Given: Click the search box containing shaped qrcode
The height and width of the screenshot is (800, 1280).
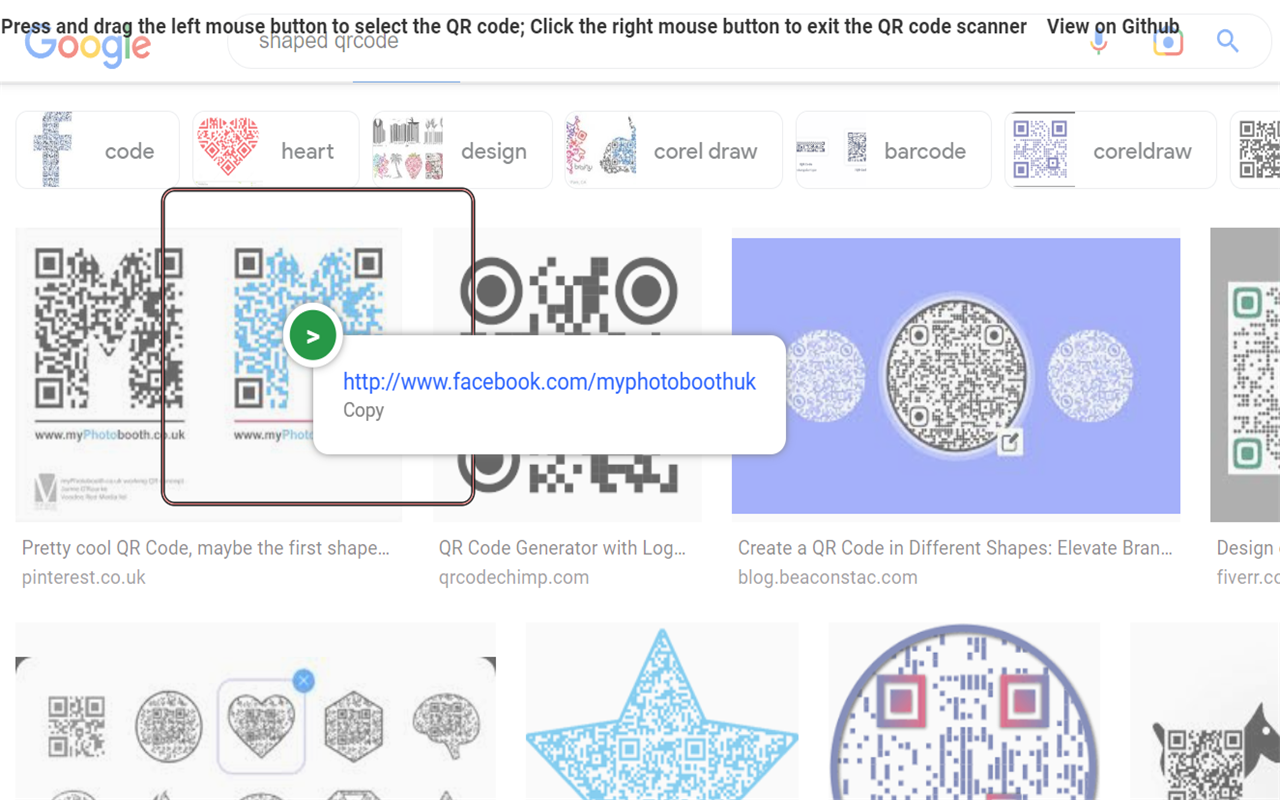Looking at the screenshot, I should 650,42.
